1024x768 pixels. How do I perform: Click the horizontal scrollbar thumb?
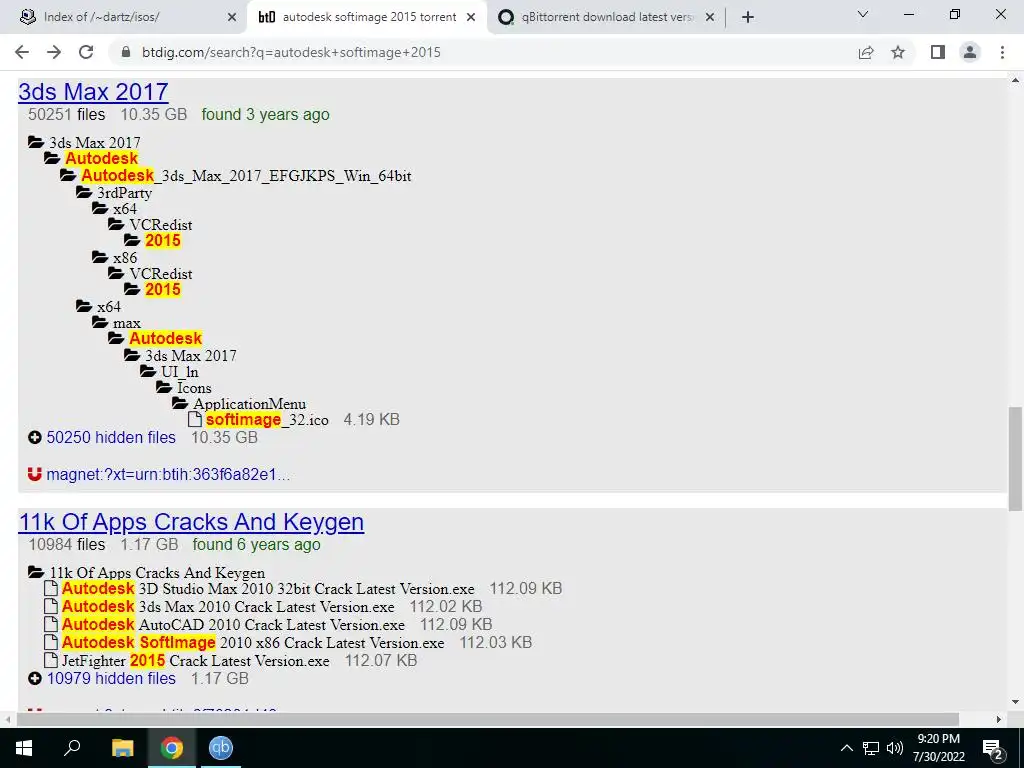tap(488, 719)
